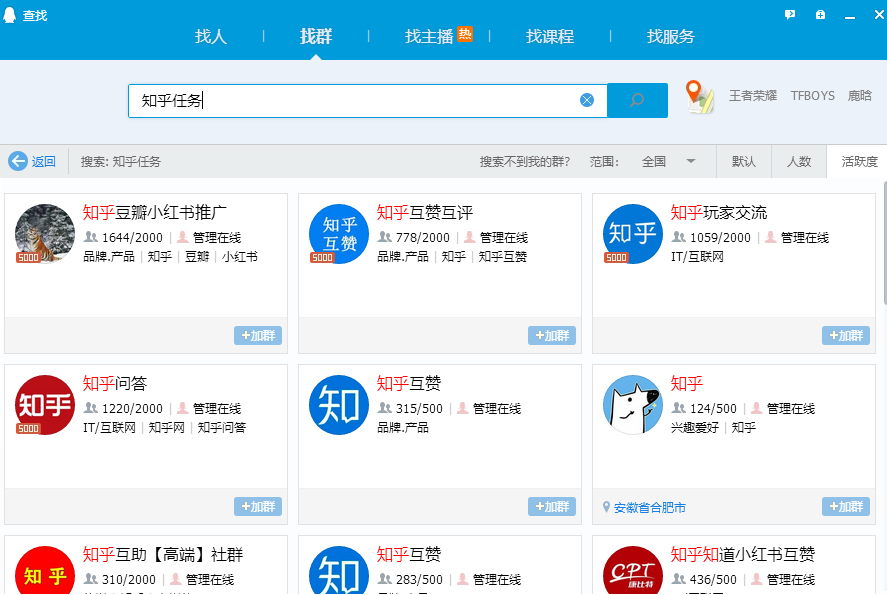887x595 pixels.
Task: Minimize the 查找 window
Action: pos(850,16)
